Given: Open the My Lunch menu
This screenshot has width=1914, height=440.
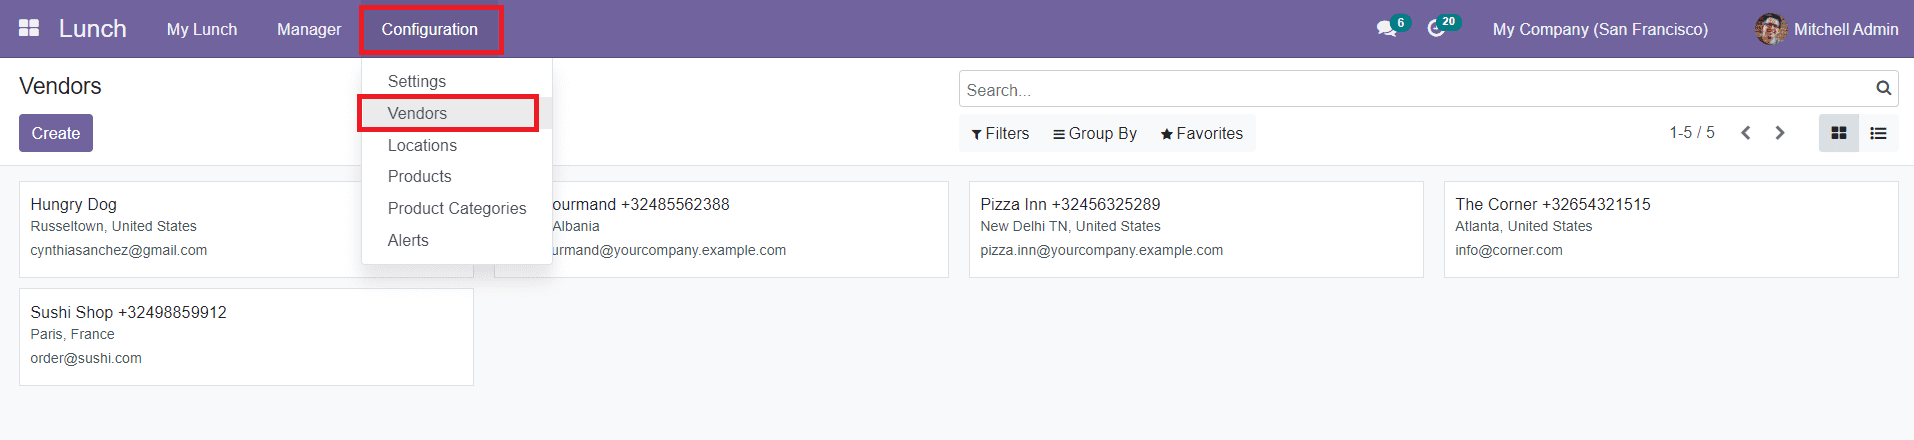Looking at the screenshot, I should [x=202, y=29].
